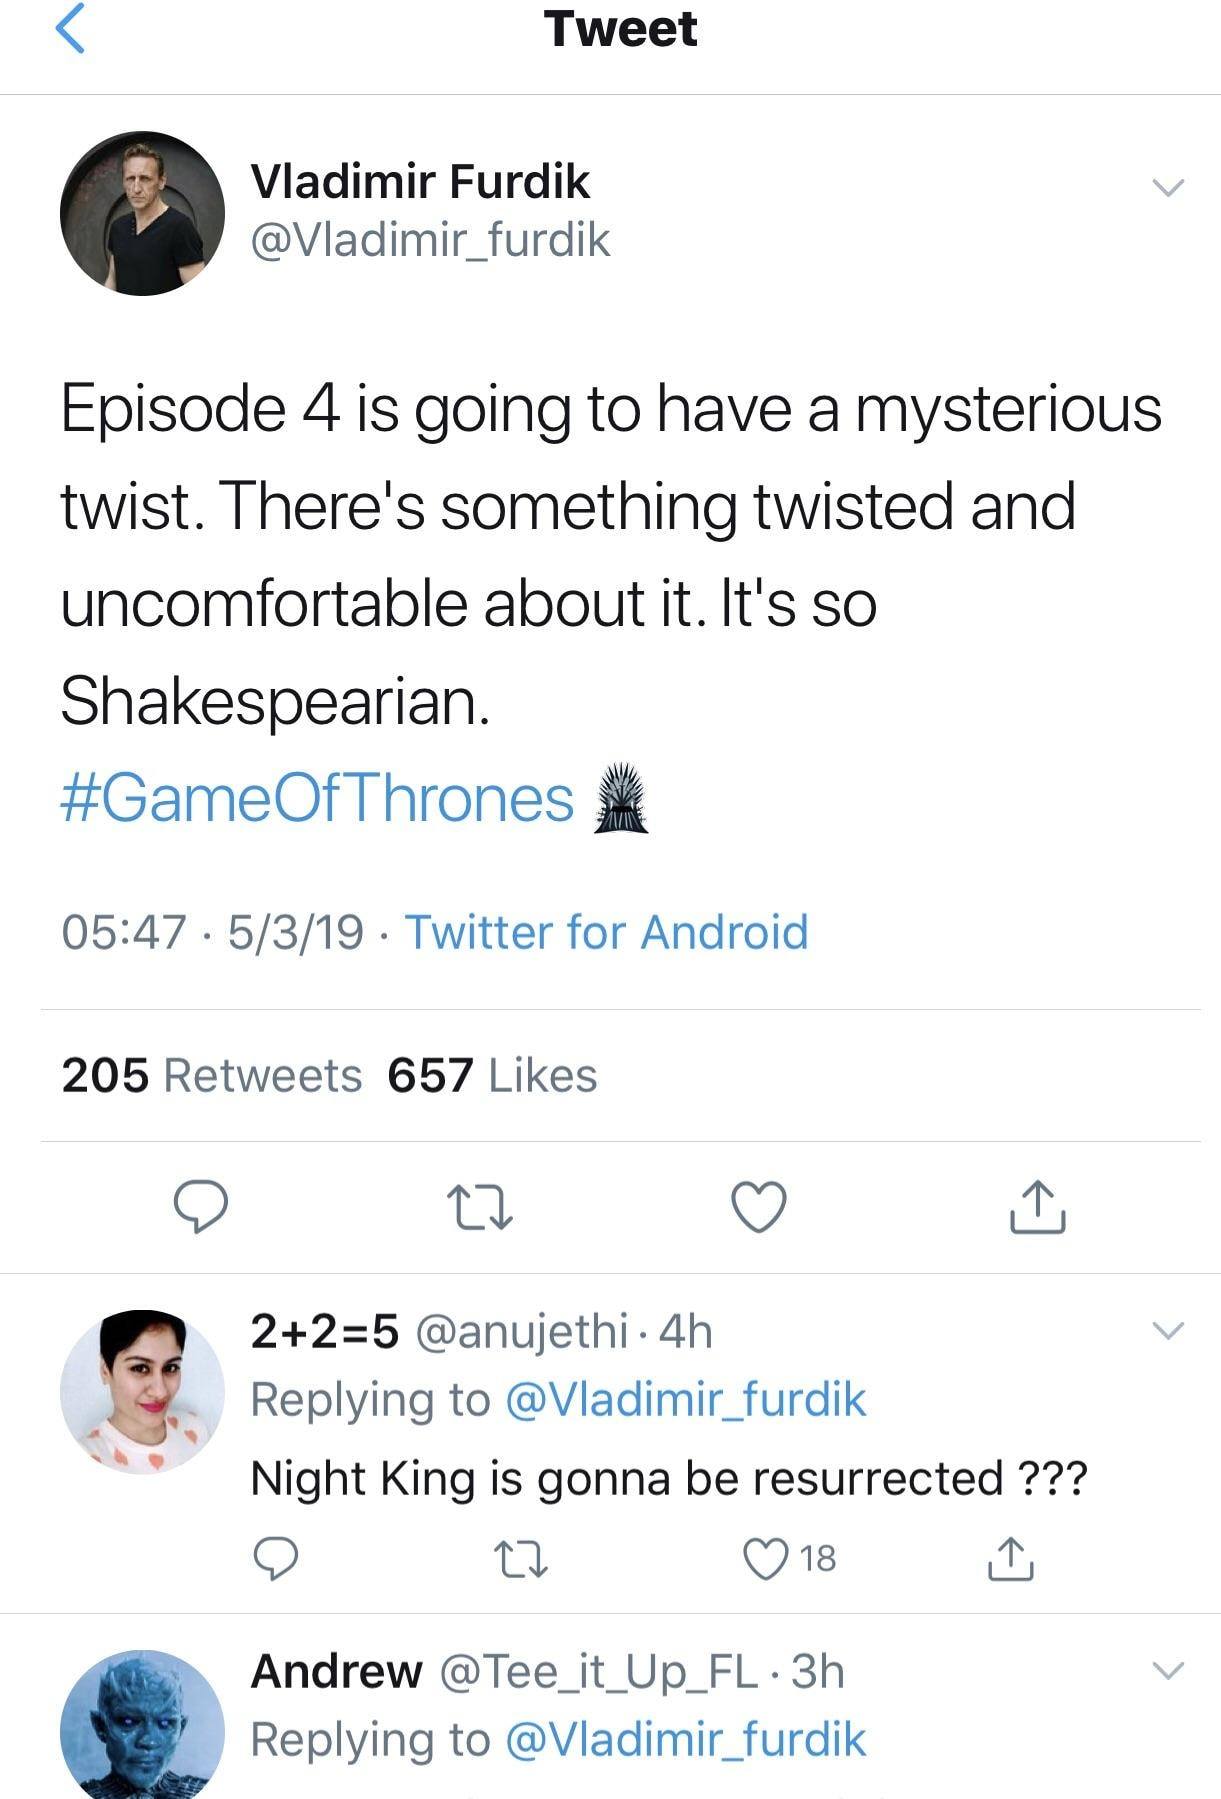Viewport: 1221px width, 1799px height.
Task: Reply to the Night King resurrected comment
Action: click(x=275, y=1558)
